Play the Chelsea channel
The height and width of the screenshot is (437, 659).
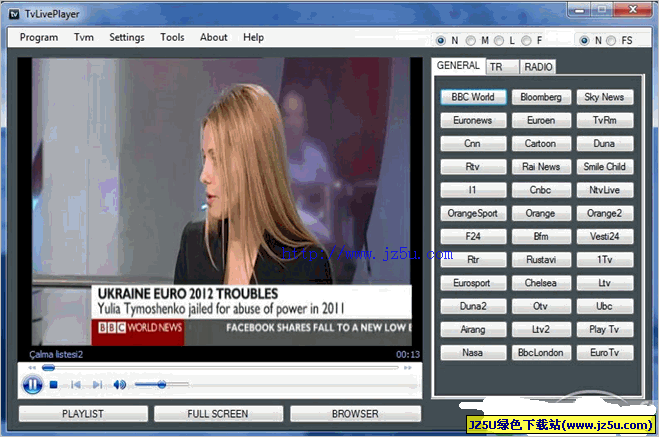[x=541, y=283]
